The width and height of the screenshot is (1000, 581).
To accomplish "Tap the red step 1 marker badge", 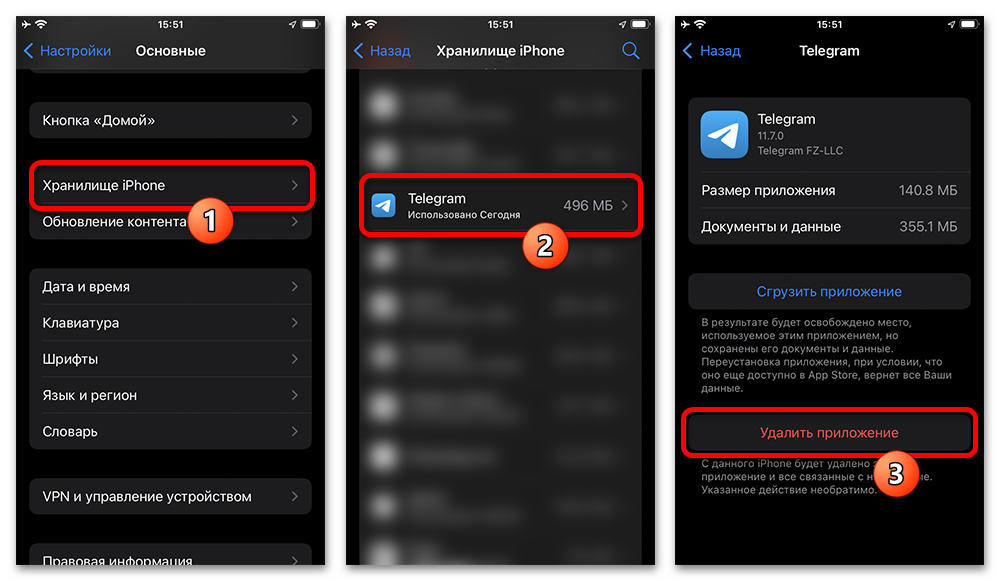I will [210, 221].
